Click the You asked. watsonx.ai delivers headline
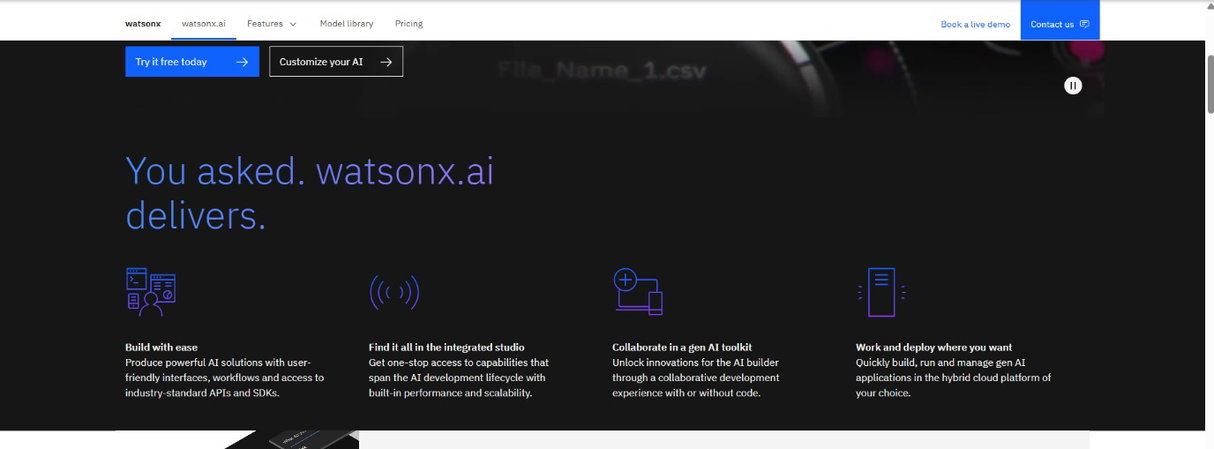 (x=310, y=193)
